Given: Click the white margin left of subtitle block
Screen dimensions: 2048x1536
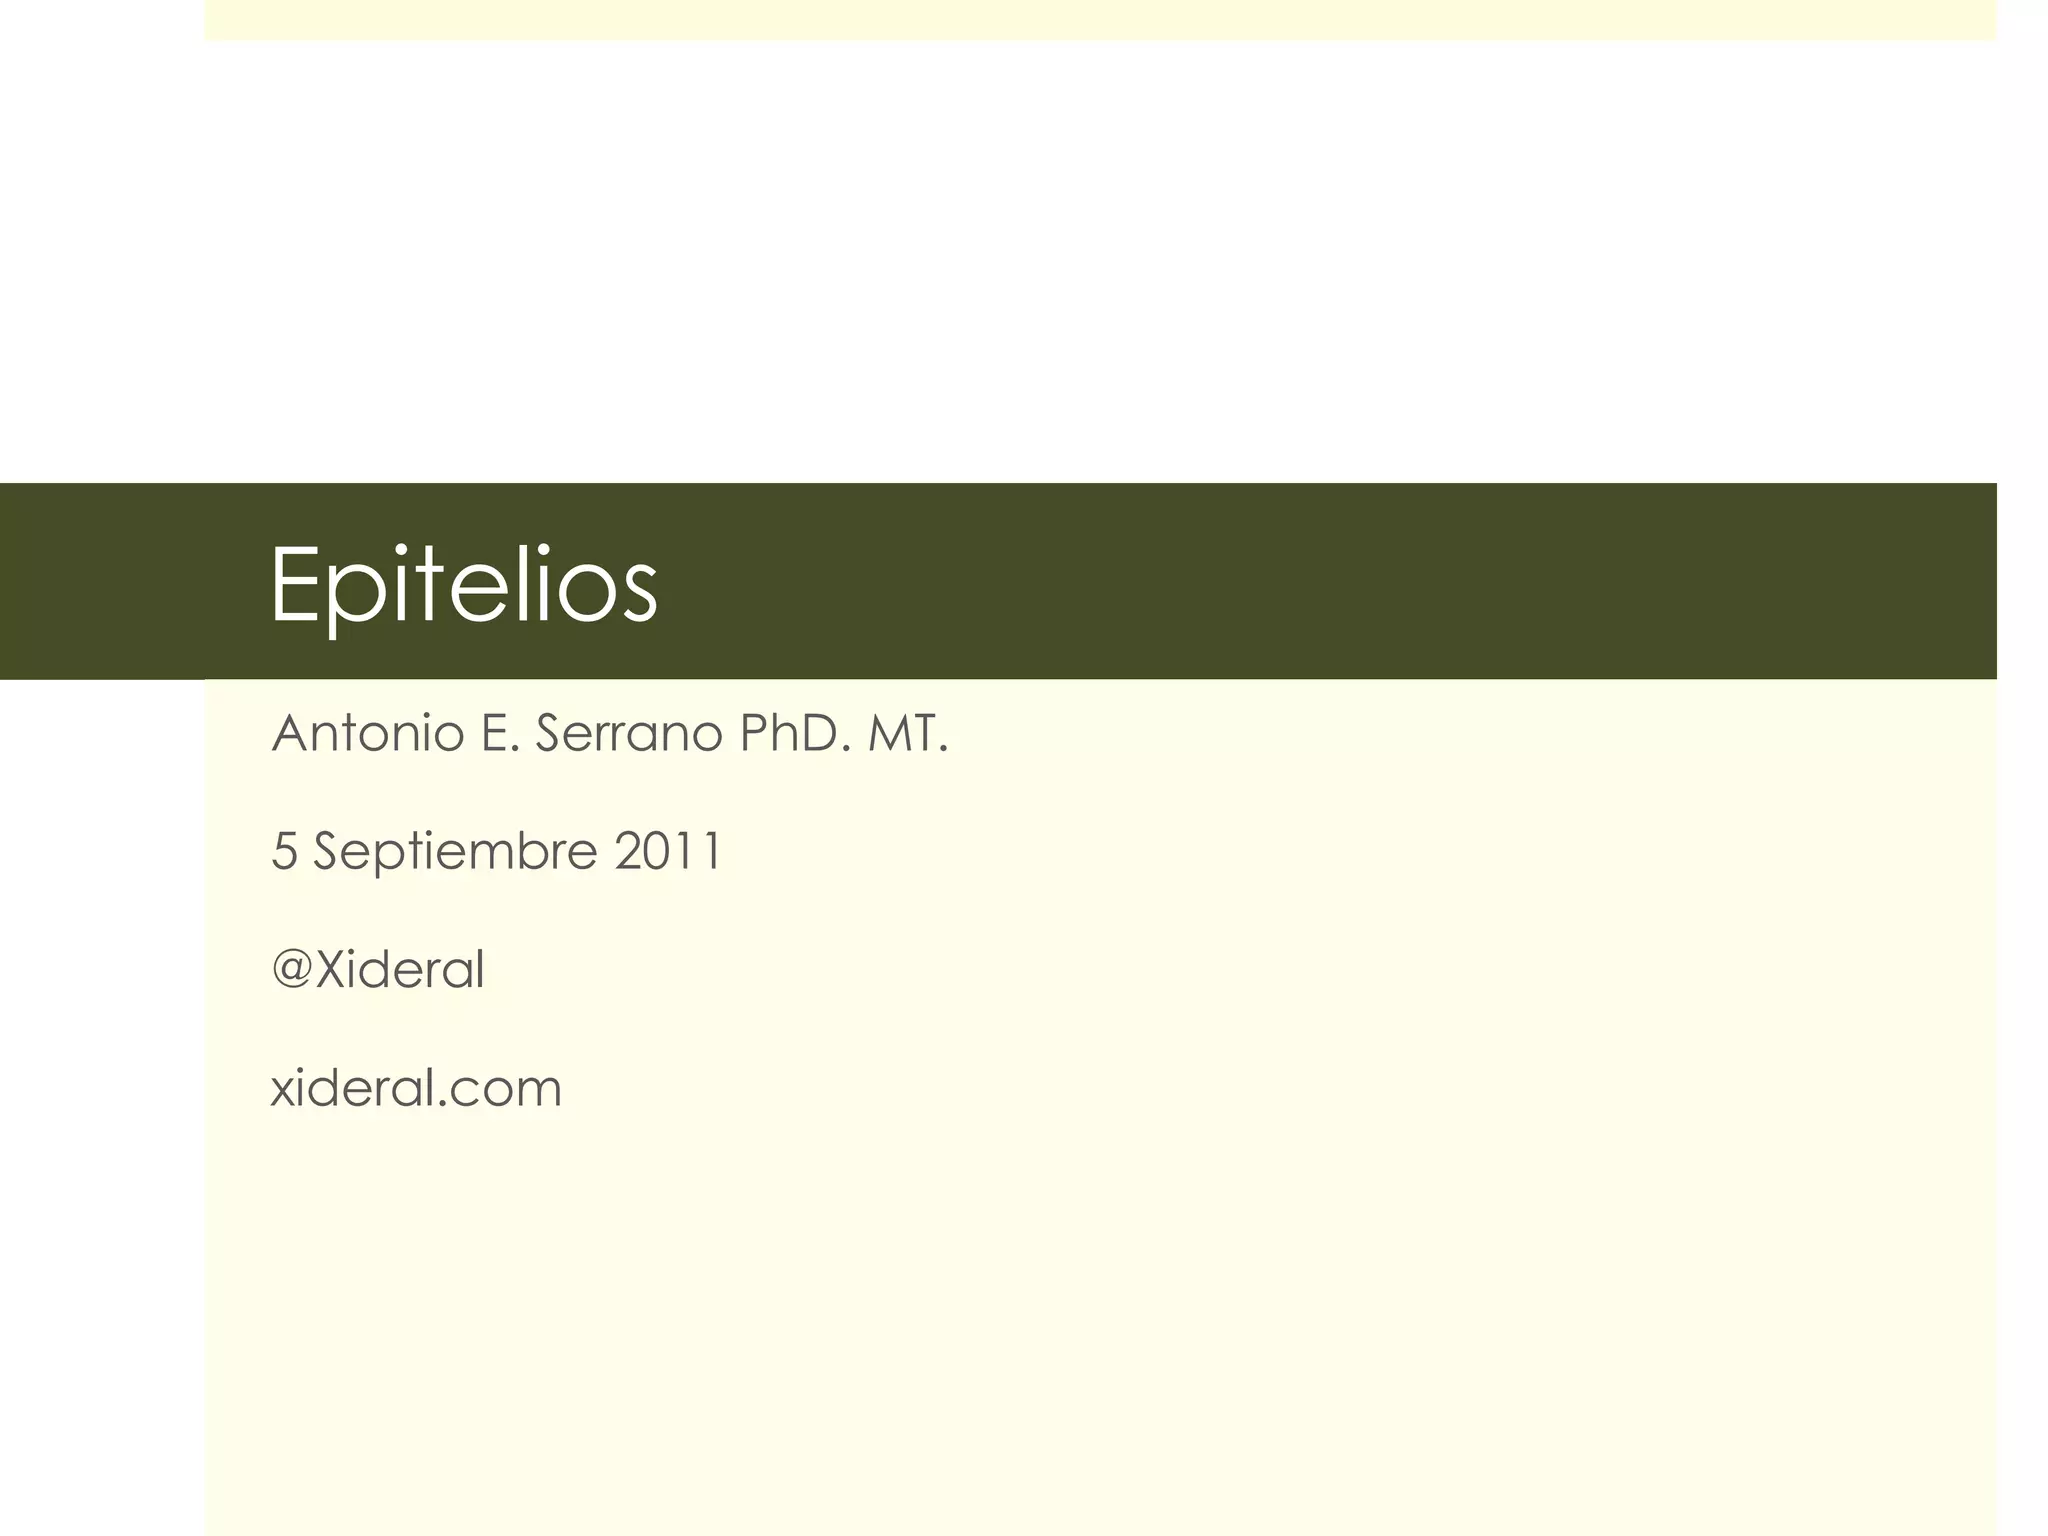Looking at the screenshot, I should 102,1100.
